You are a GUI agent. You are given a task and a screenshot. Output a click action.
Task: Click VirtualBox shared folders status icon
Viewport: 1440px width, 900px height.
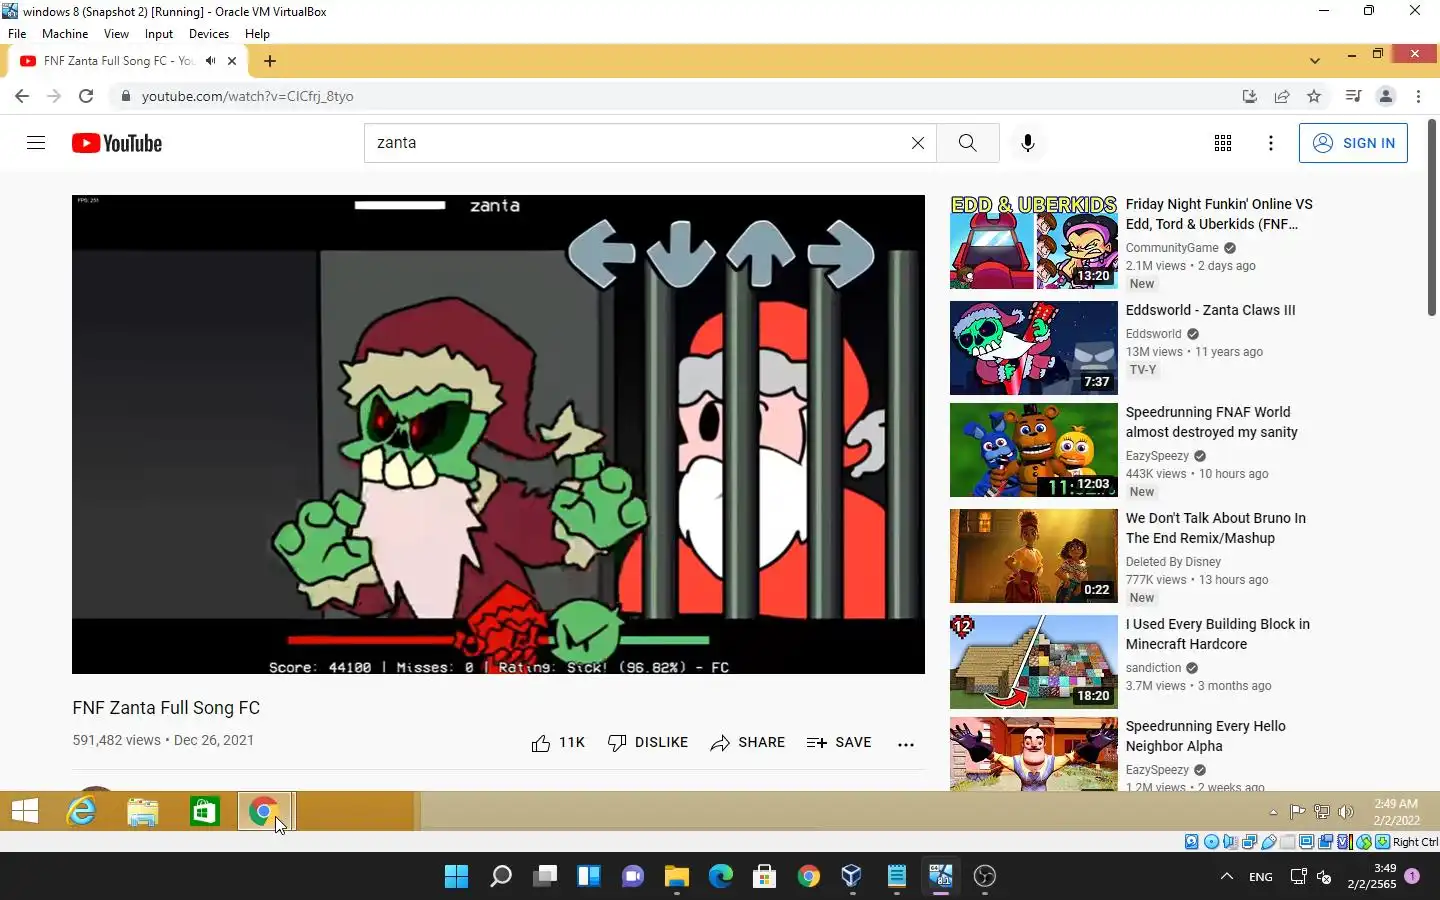tap(1289, 842)
